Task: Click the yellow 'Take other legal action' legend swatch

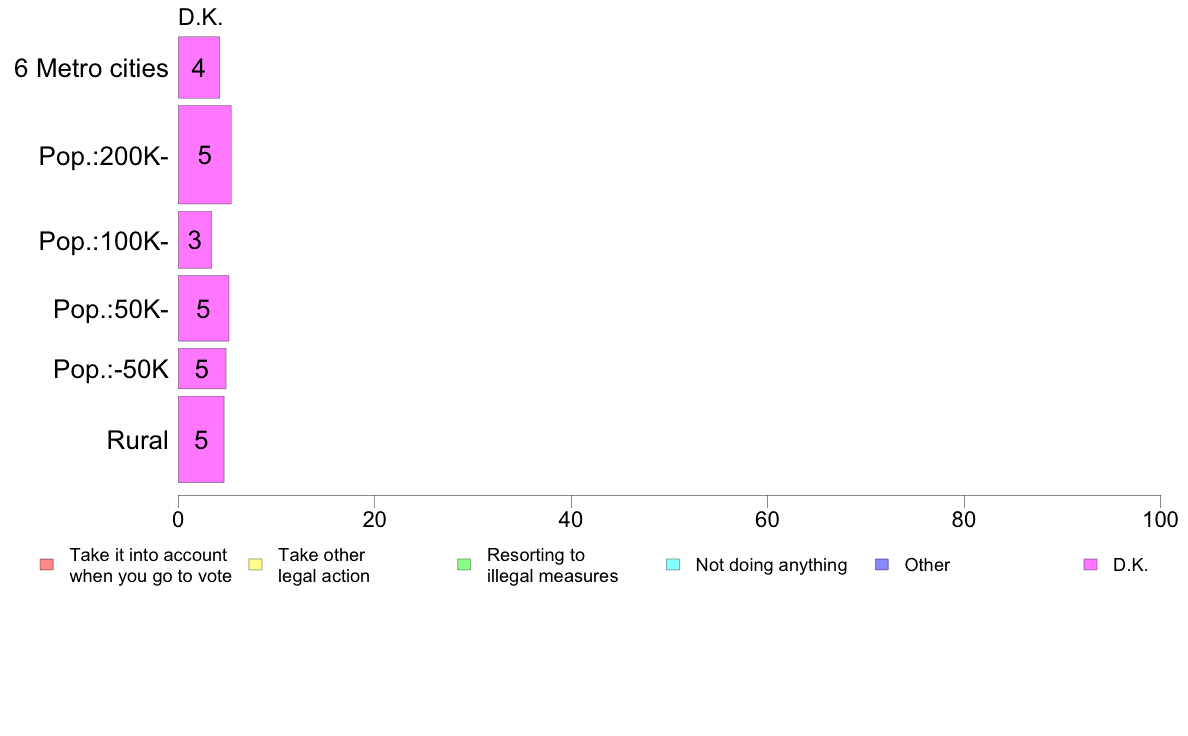Action: (x=255, y=565)
